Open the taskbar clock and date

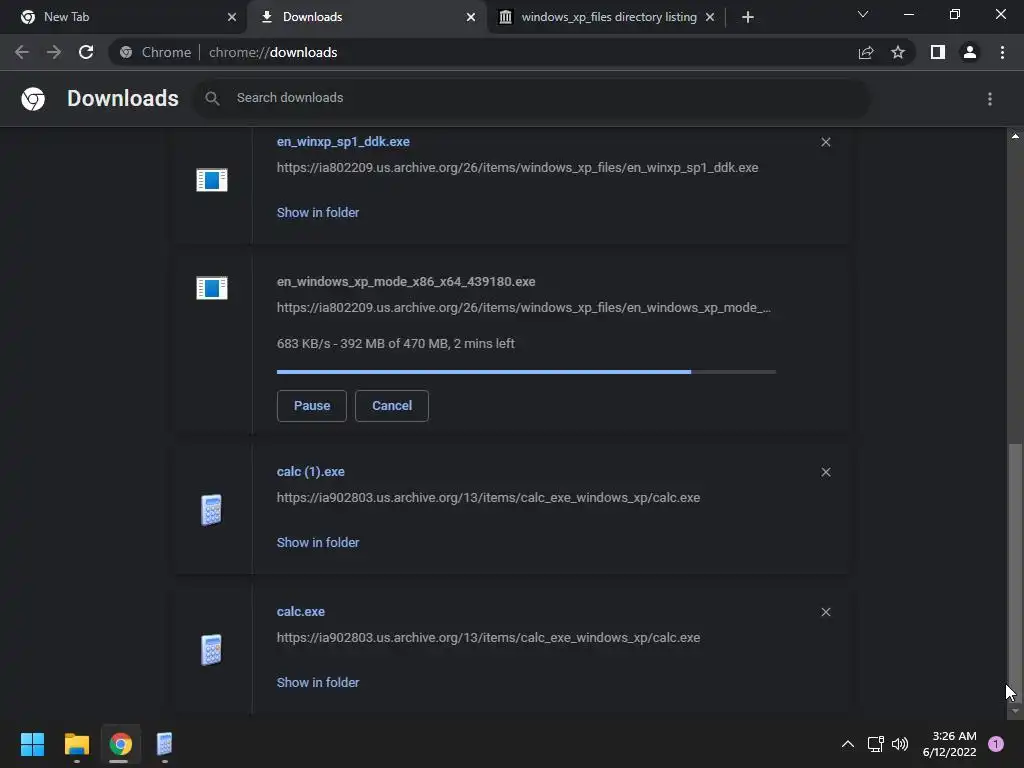[949, 744]
